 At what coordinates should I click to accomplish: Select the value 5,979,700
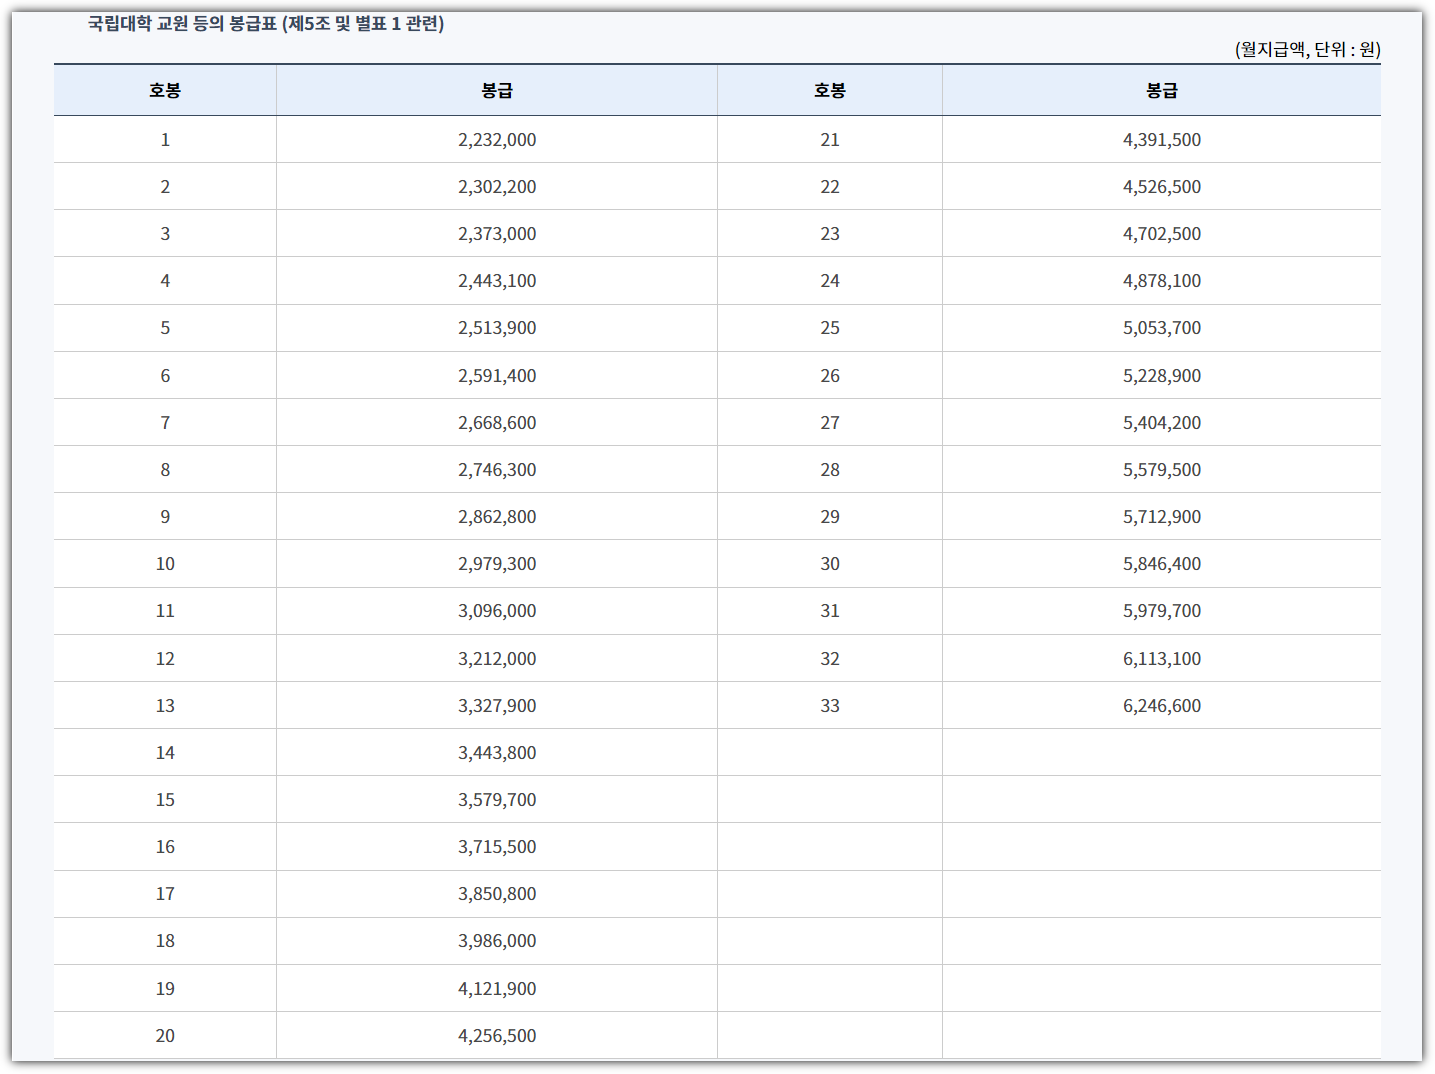(x=1162, y=611)
